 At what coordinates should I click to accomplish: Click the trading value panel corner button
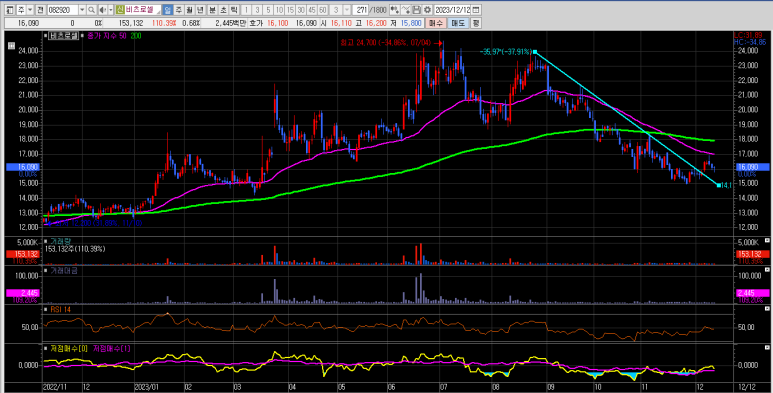pos(768,269)
